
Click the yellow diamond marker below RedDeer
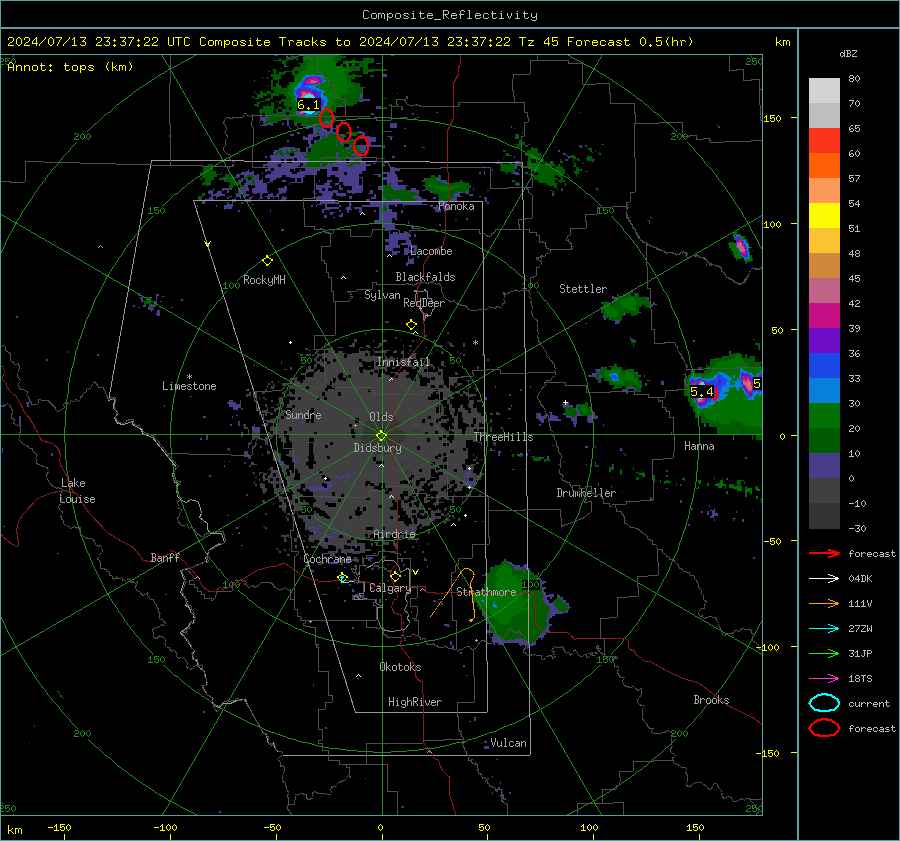point(411,325)
